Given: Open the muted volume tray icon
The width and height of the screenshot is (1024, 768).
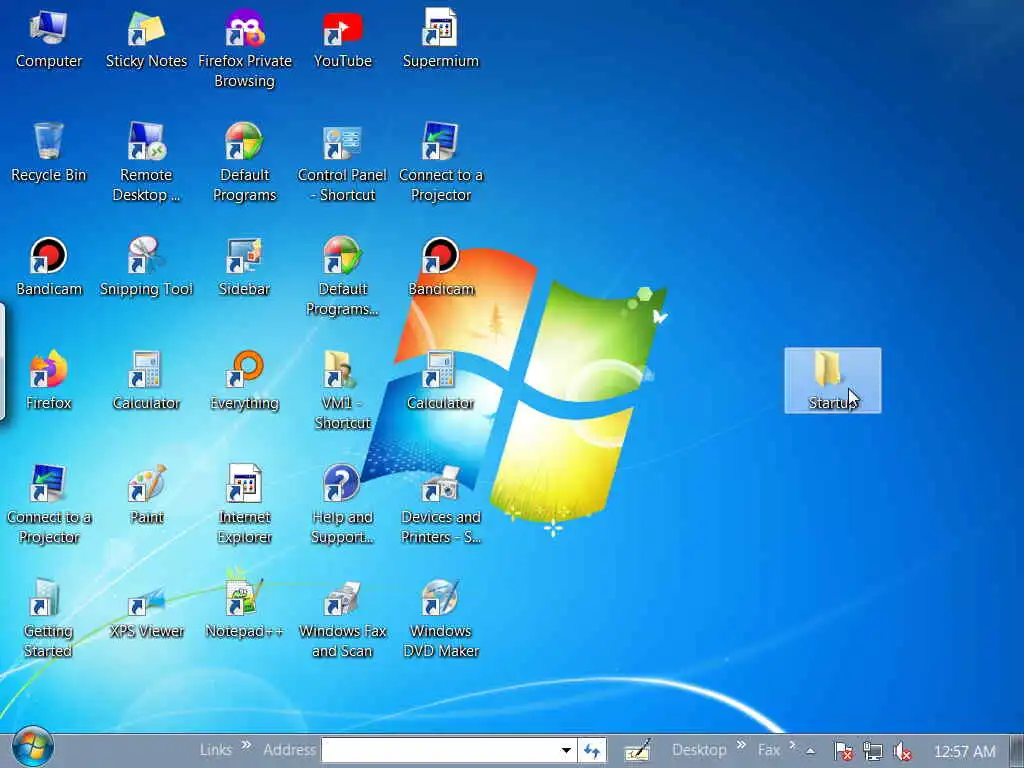Looking at the screenshot, I should pyautogui.click(x=902, y=751).
